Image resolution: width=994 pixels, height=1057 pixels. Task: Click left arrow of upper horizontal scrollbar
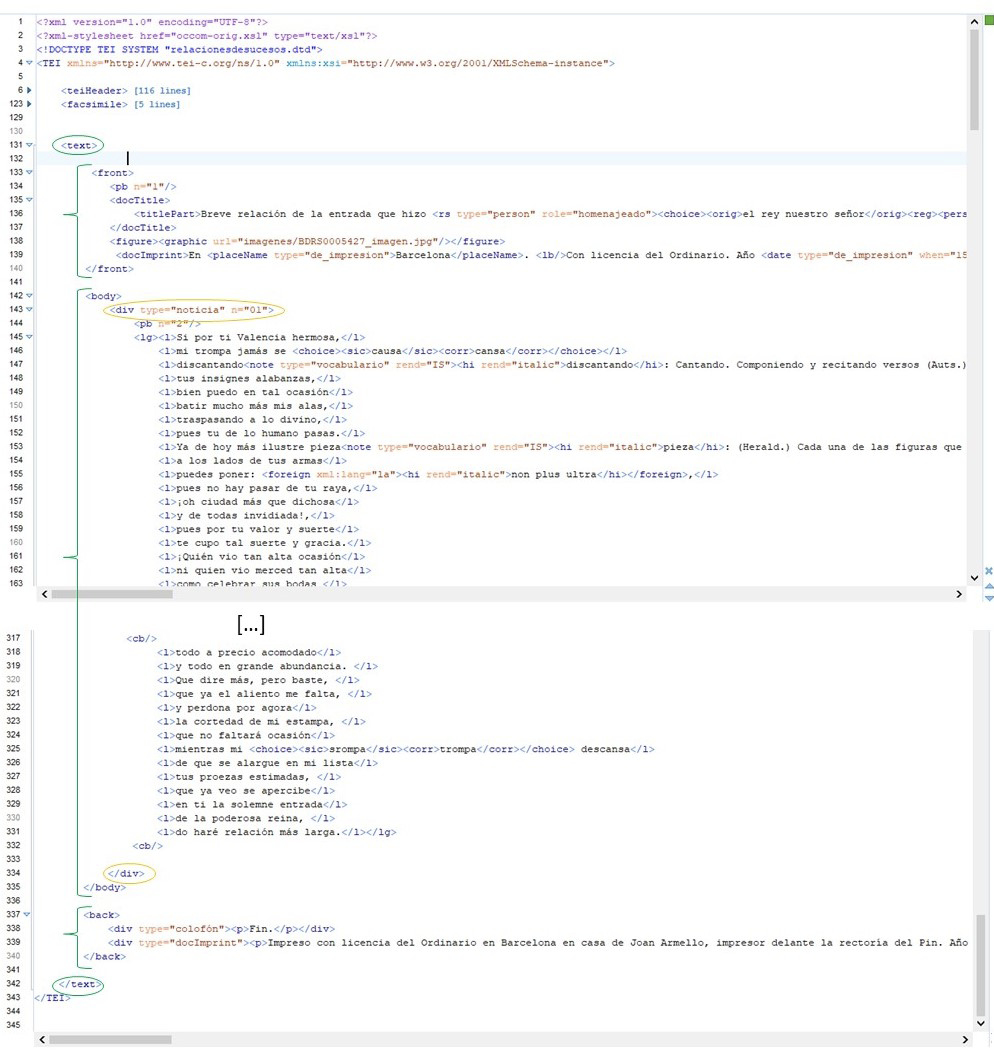tap(44, 594)
